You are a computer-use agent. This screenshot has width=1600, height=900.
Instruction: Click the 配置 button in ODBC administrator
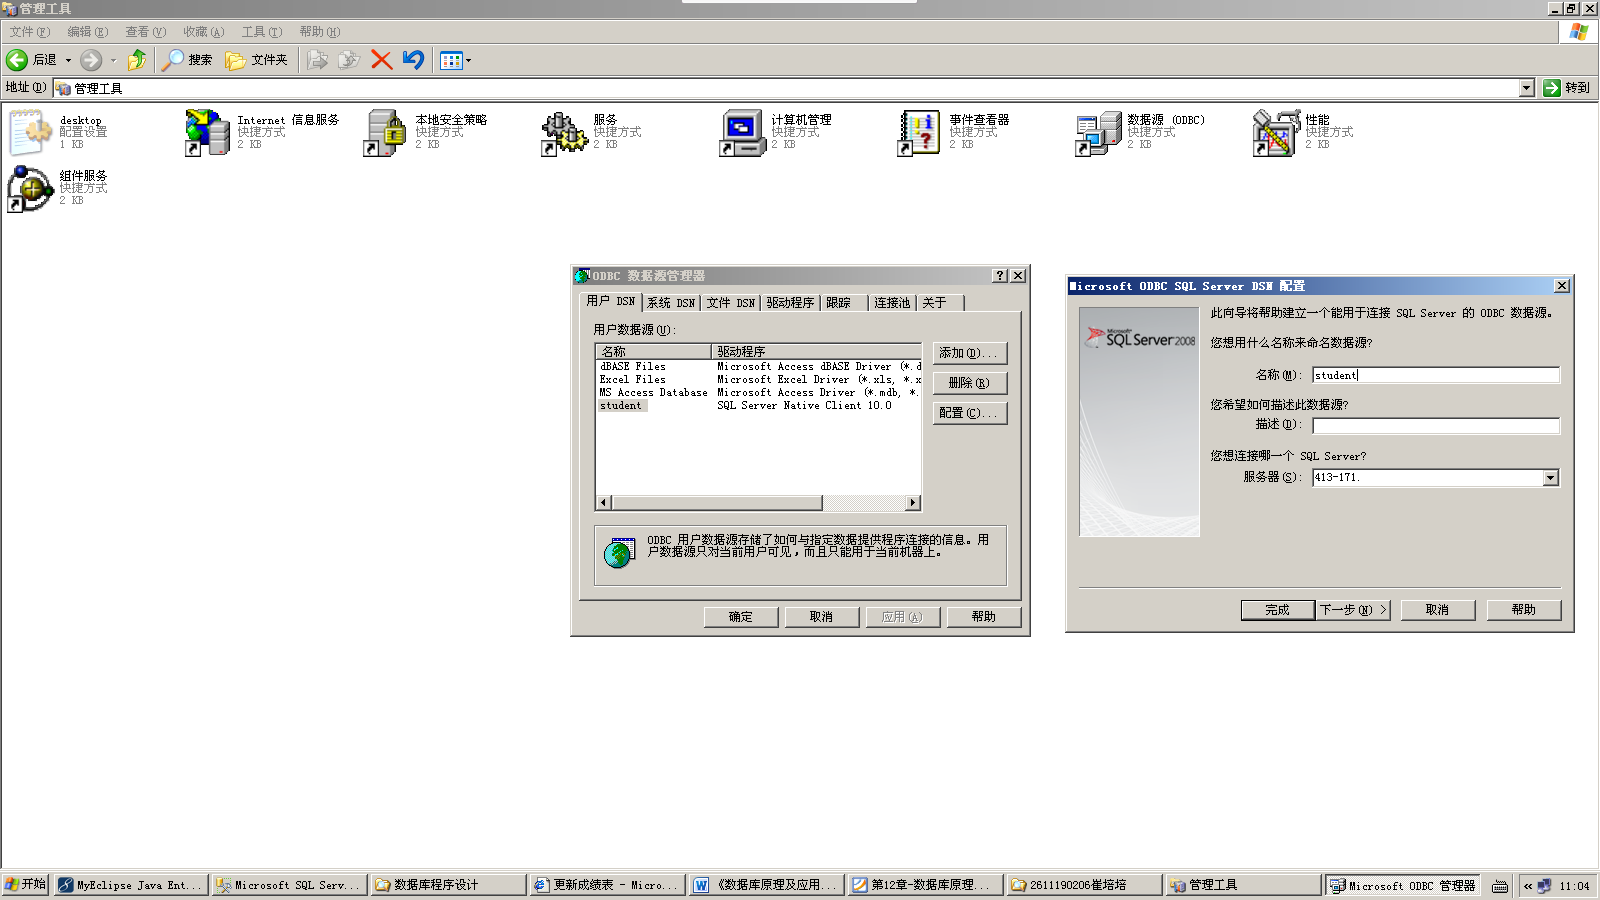pyautogui.click(x=969, y=413)
